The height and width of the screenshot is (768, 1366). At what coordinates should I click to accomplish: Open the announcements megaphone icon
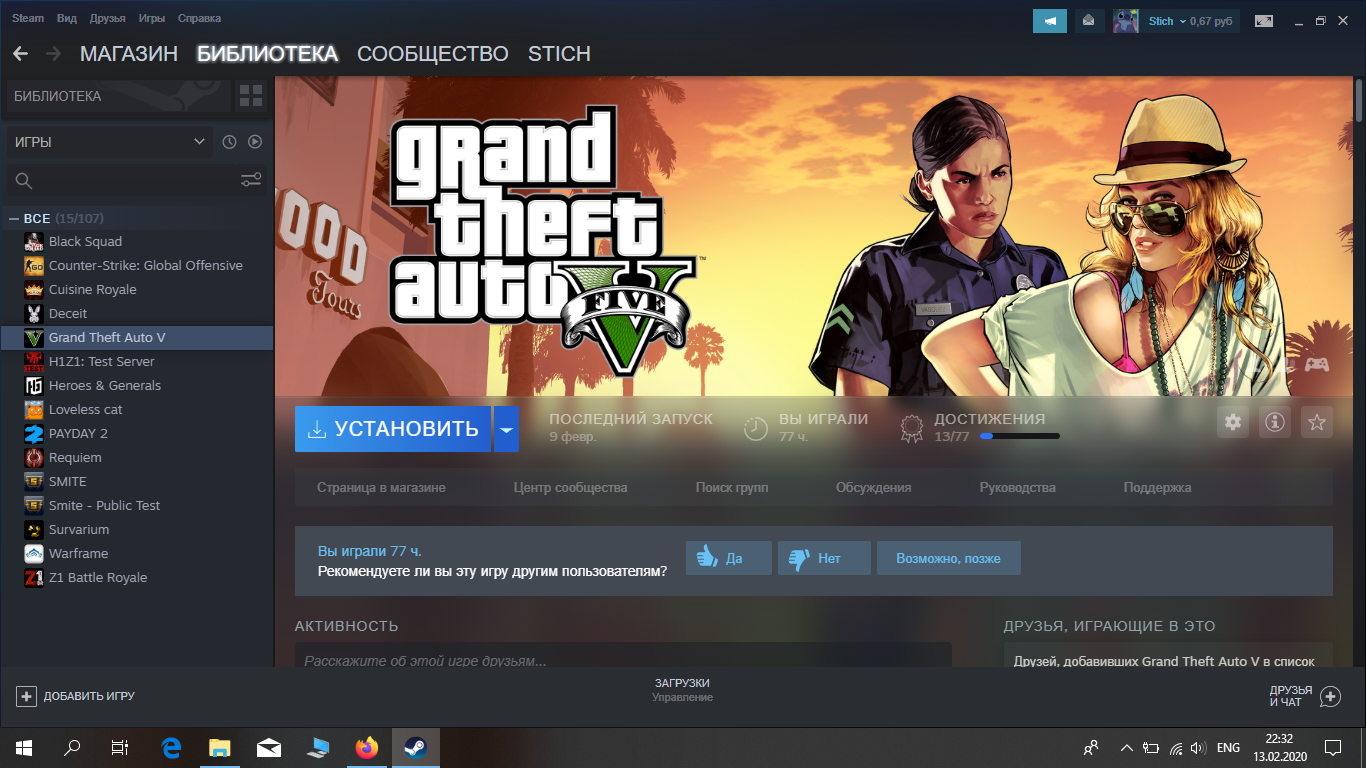coord(1050,20)
